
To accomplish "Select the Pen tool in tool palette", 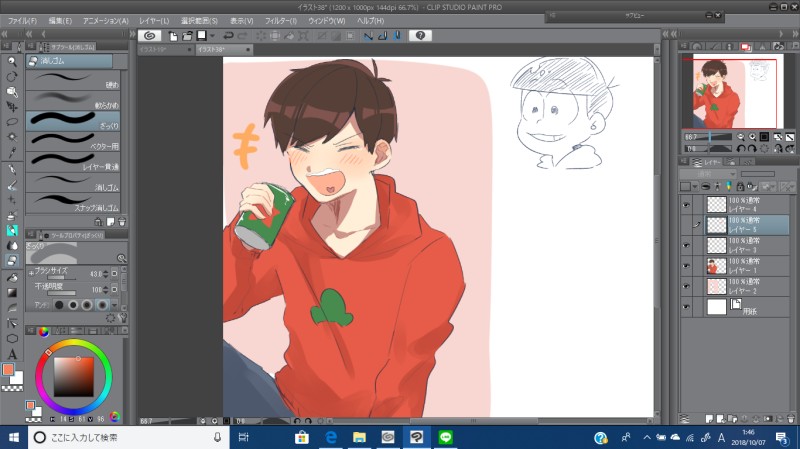I will [12, 169].
